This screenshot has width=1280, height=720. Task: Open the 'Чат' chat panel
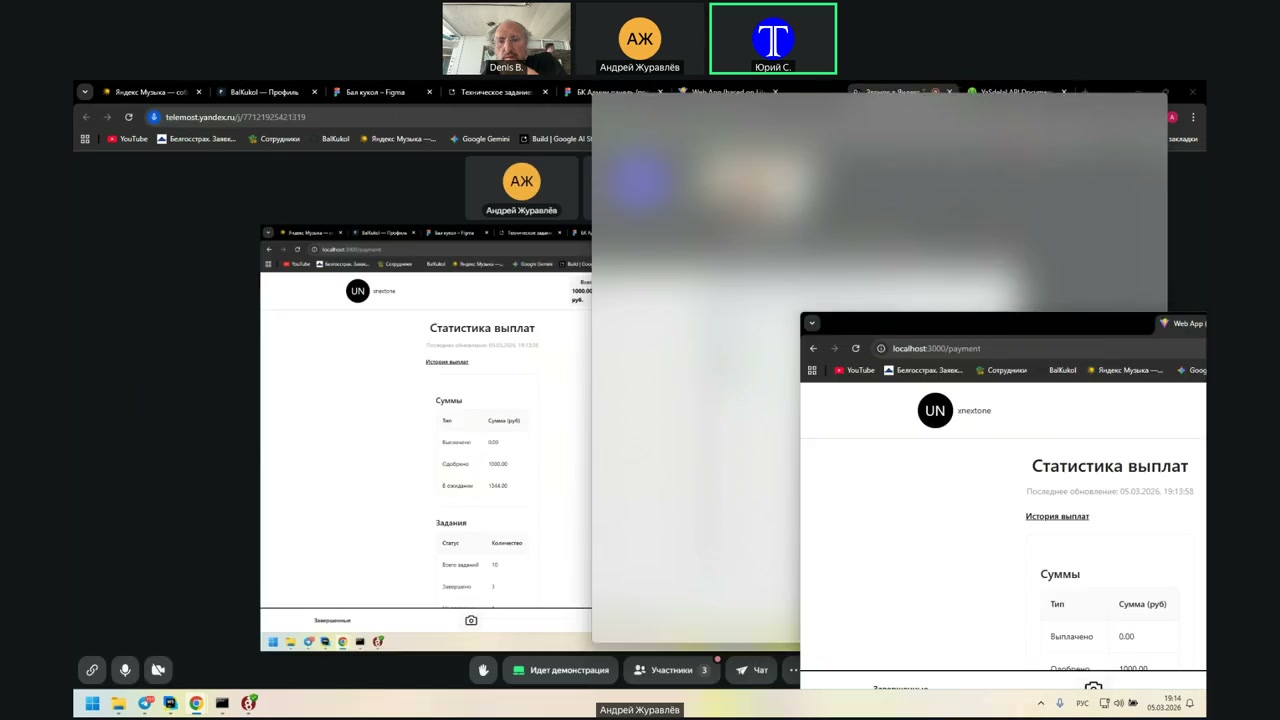point(752,670)
